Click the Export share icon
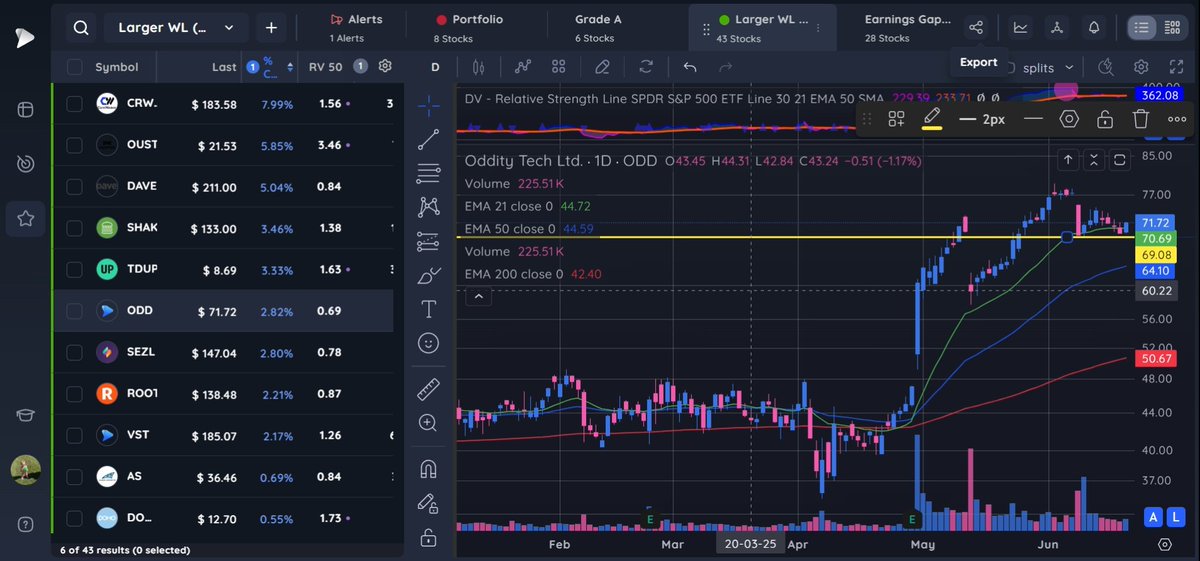 977,28
